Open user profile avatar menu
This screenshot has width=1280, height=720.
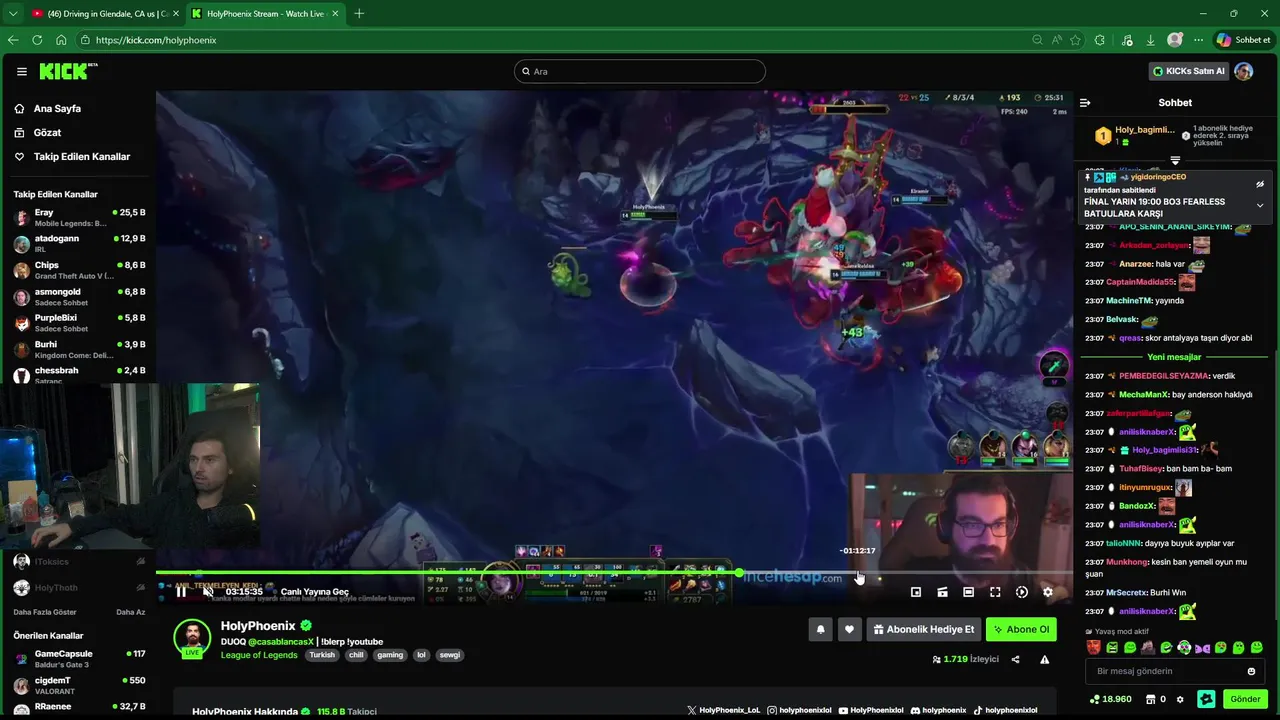[x=1244, y=71]
